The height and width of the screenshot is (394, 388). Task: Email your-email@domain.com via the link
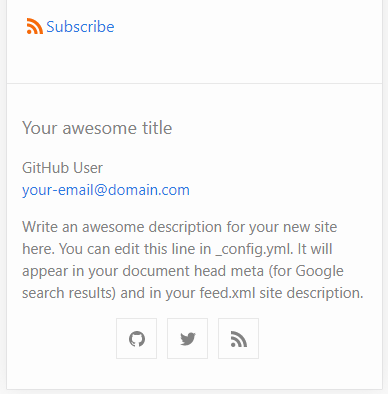(106, 190)
